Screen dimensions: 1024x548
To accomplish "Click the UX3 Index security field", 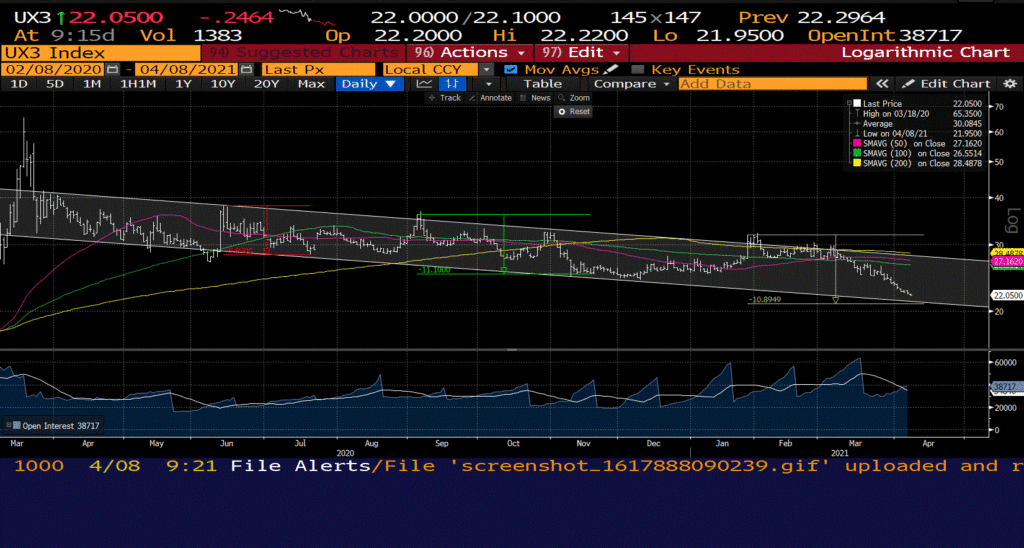I will point(101,53).
